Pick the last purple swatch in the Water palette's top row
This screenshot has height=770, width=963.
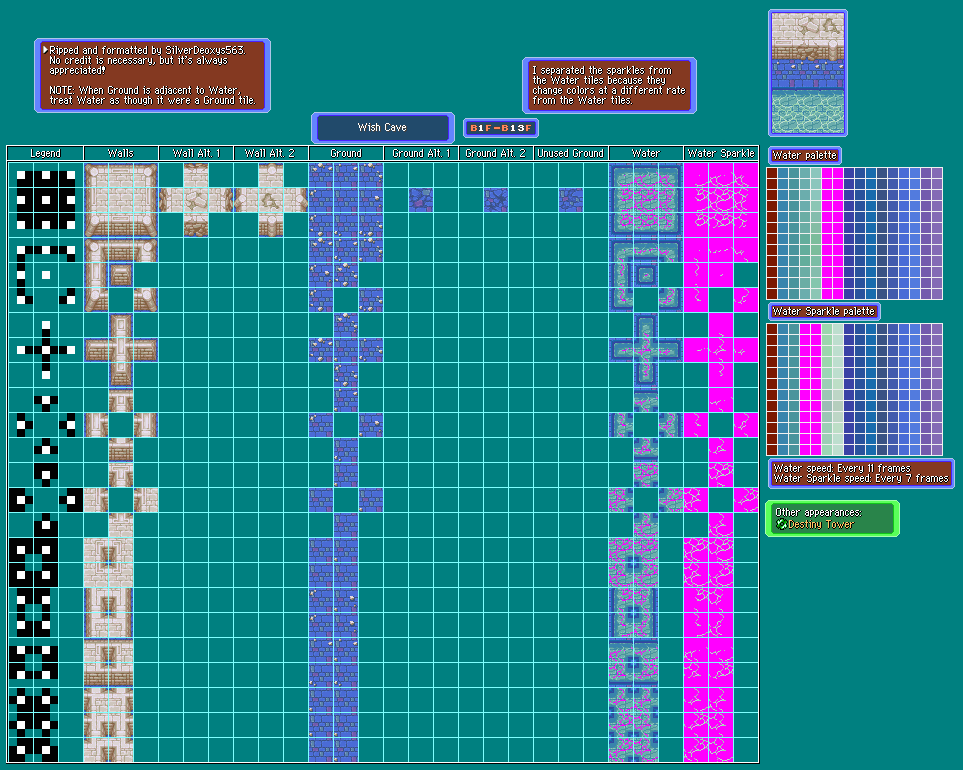[x=937, y=173]
